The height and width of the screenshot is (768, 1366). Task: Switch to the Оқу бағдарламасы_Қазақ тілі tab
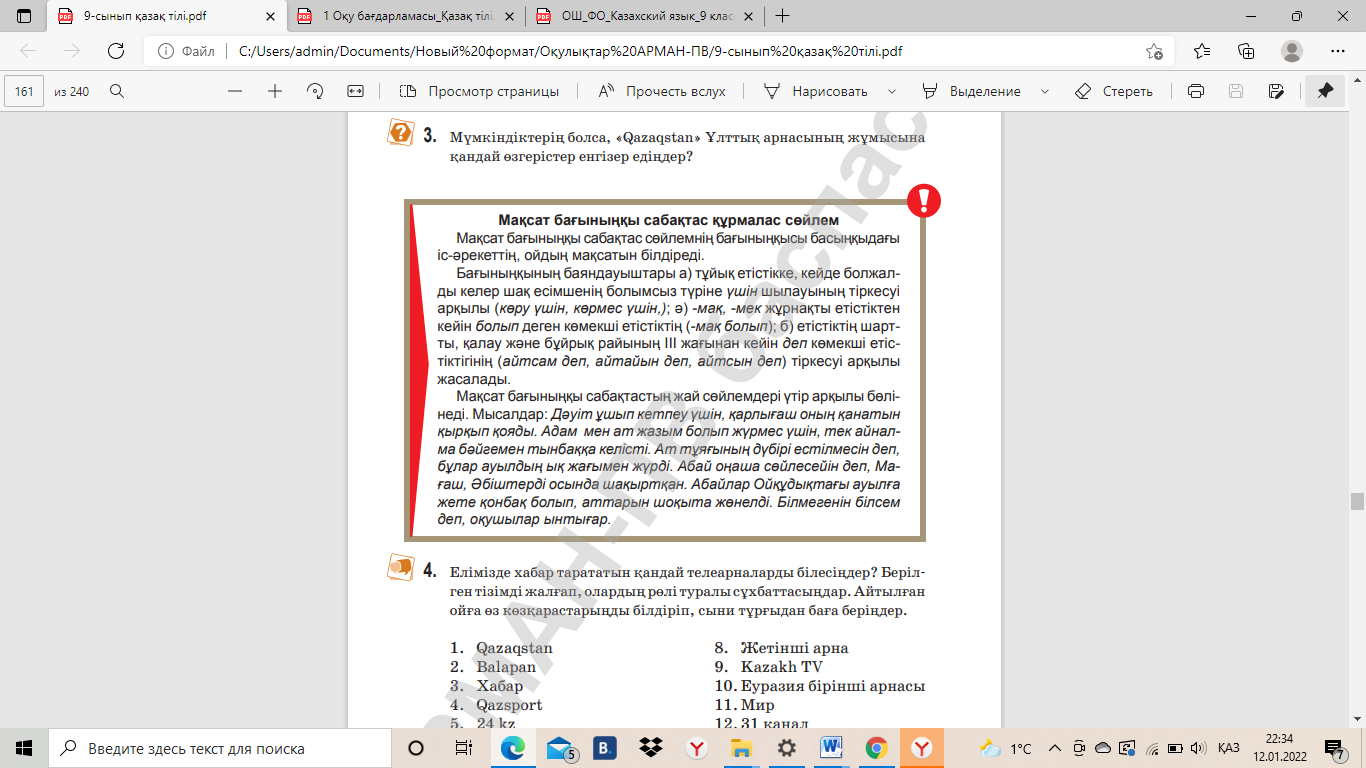pos(408,16)
